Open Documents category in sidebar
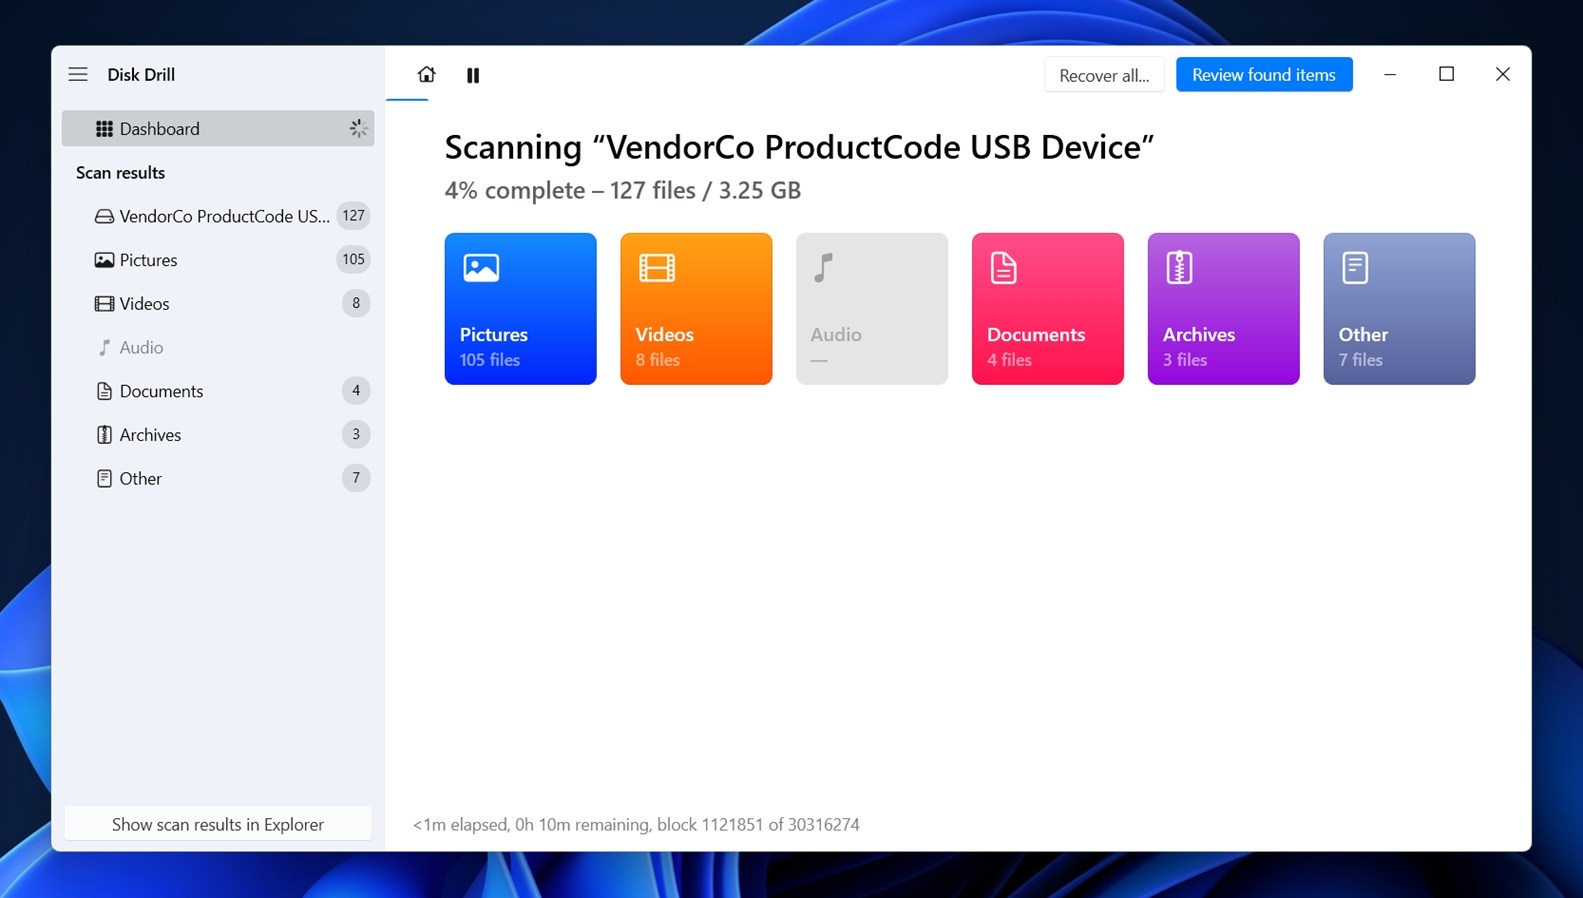The width and height of the screenshot is (1583, 898). (161, 391)
